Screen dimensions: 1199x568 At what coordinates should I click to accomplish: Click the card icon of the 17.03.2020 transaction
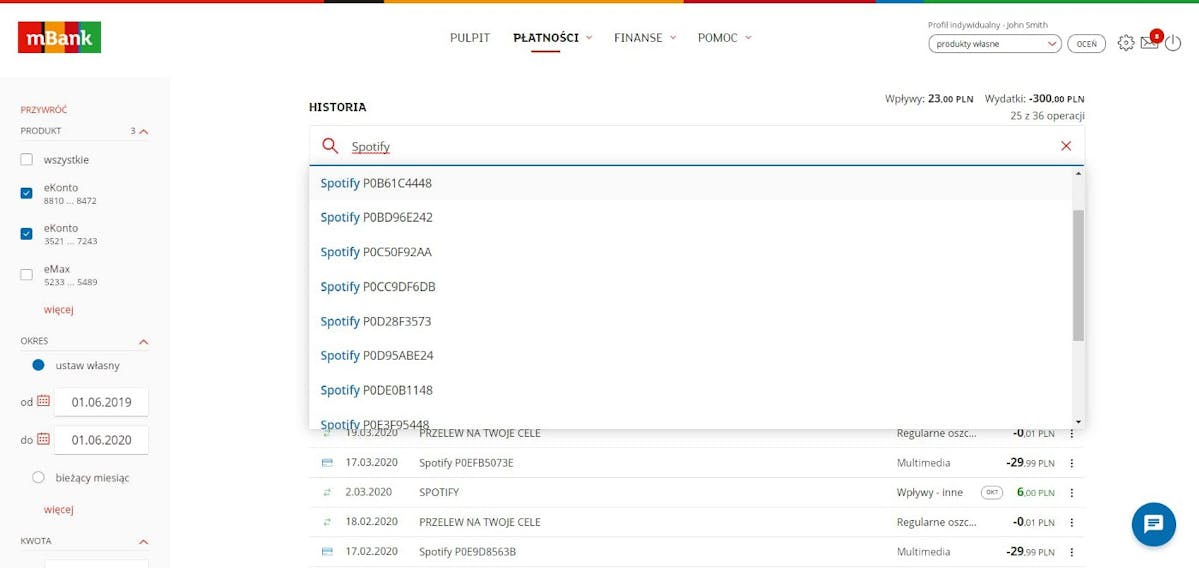click(327, 463)
